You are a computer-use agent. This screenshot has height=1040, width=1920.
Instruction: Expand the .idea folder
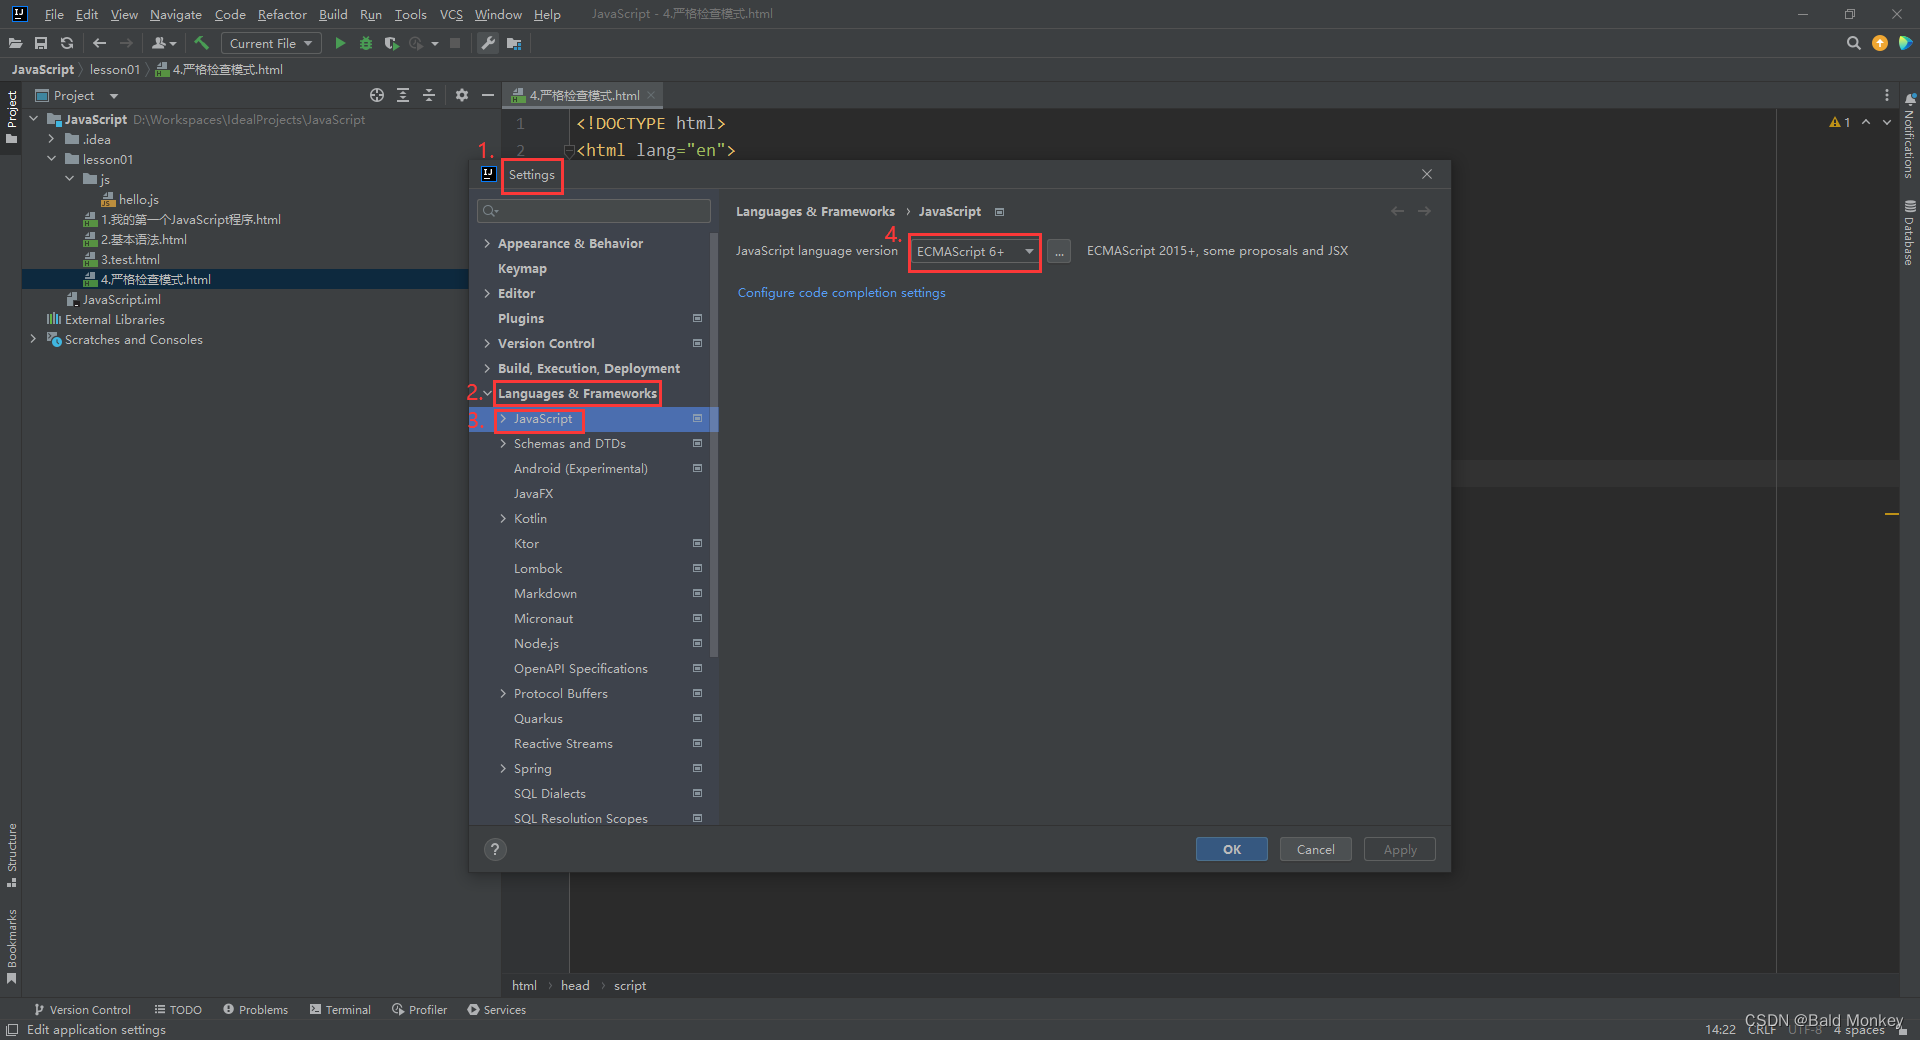point(52,139)
